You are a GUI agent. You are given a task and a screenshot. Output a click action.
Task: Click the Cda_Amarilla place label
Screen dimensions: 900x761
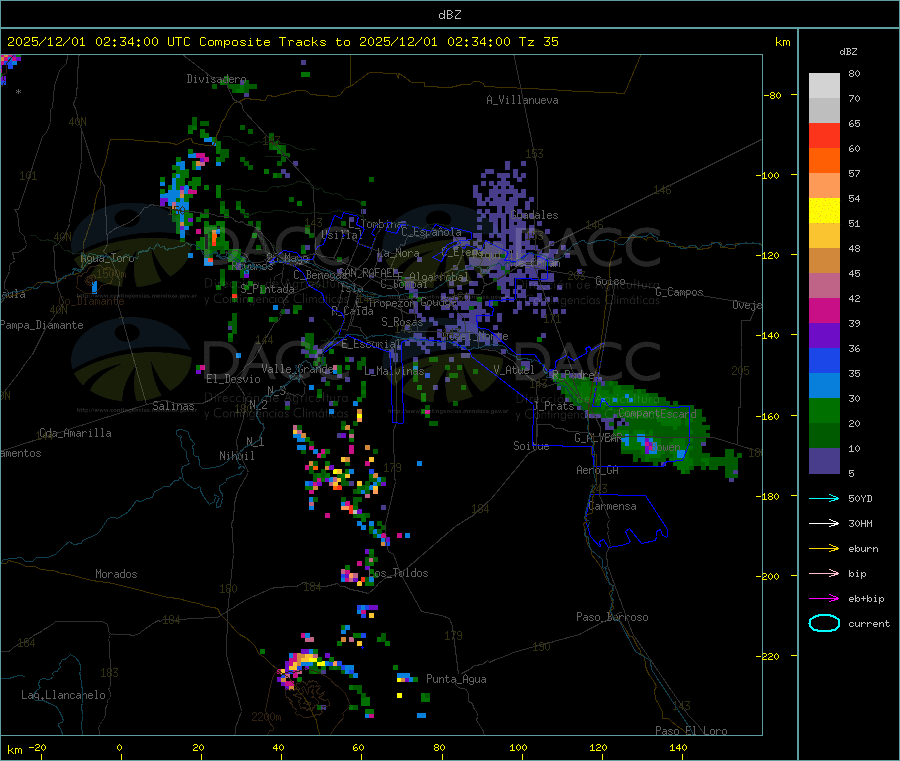tap(75, 433)
